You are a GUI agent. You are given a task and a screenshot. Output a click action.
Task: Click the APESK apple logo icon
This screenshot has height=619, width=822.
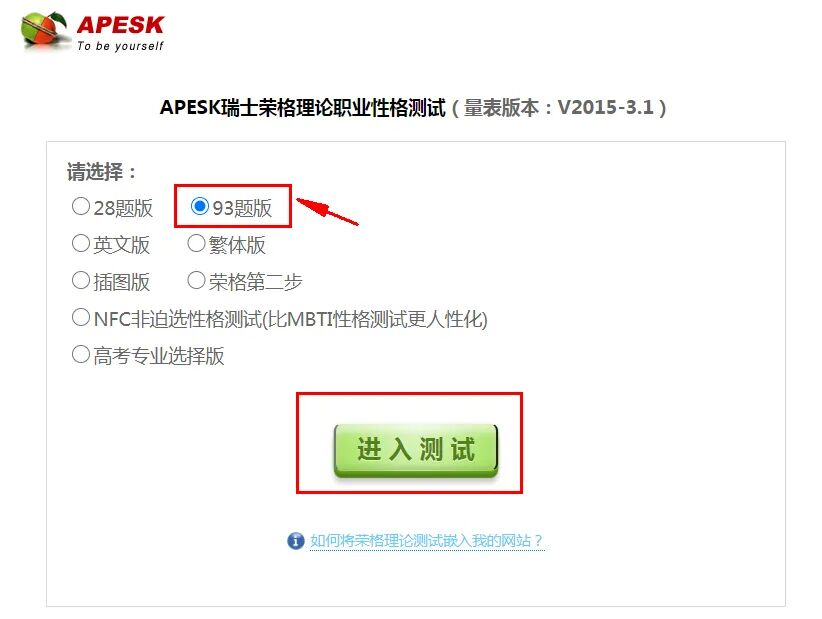(x=44, y=30)
